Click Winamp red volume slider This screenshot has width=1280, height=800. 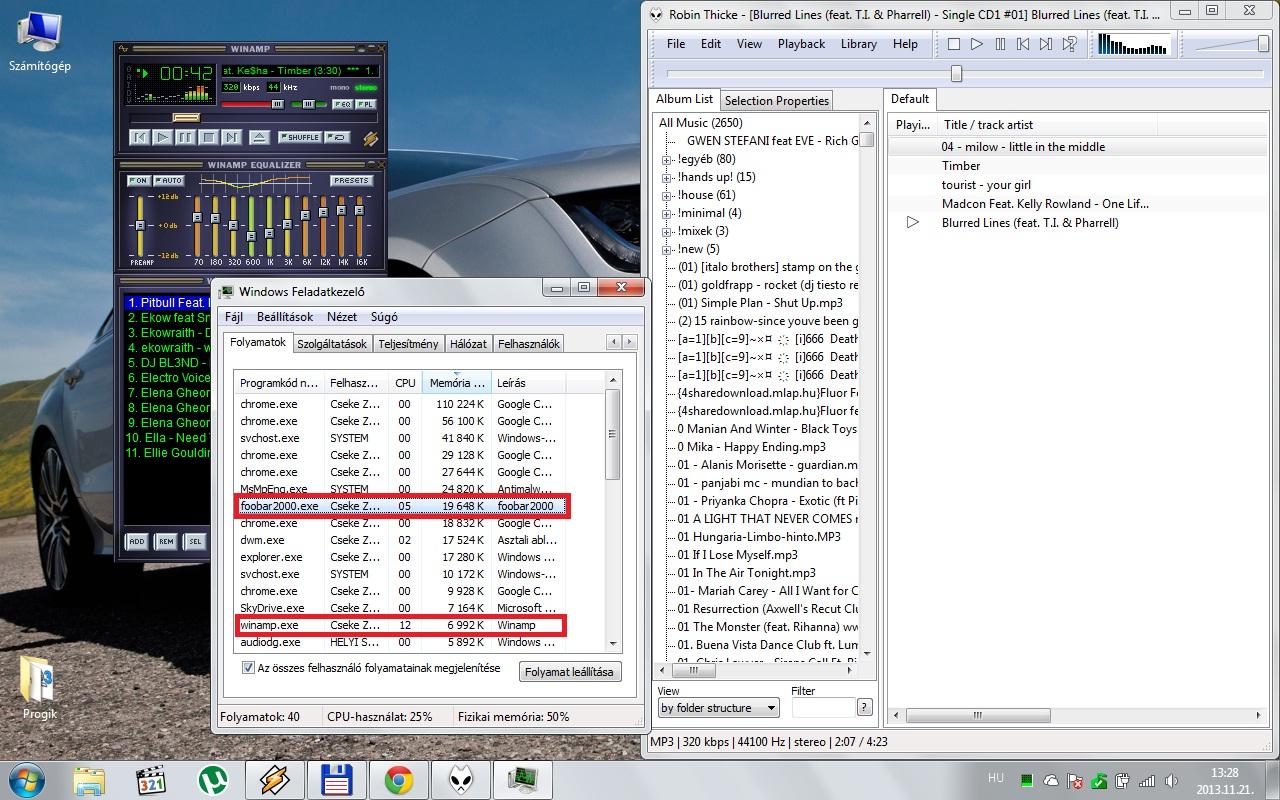pos(252,104)
